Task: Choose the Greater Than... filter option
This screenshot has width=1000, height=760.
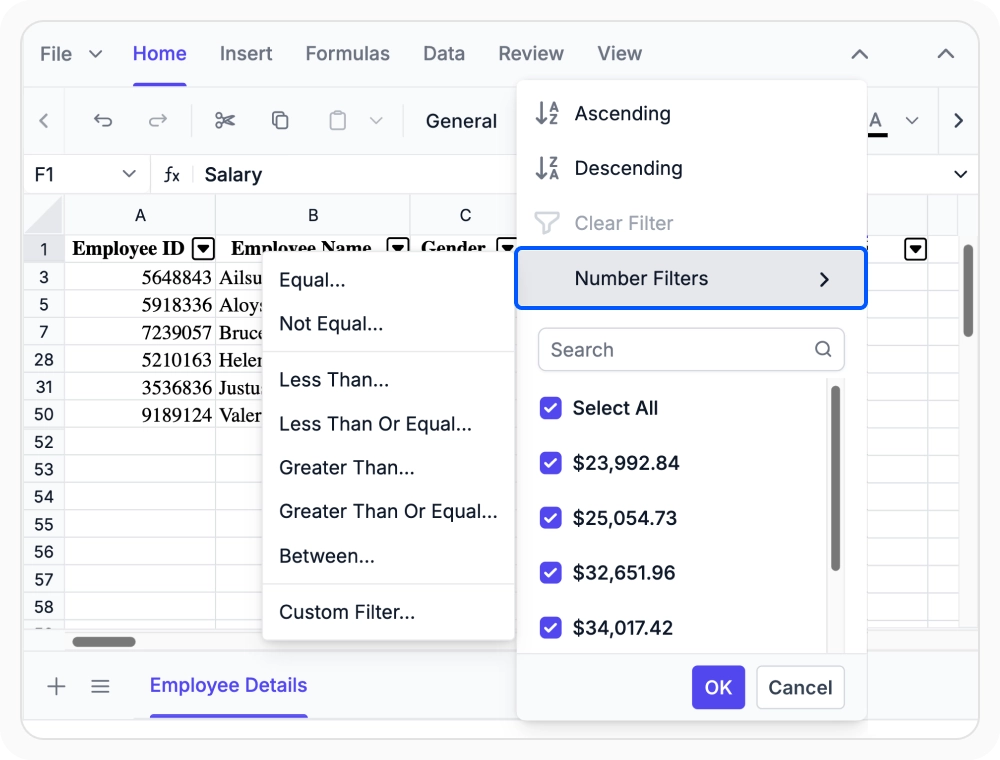Action: coord(388,468)
